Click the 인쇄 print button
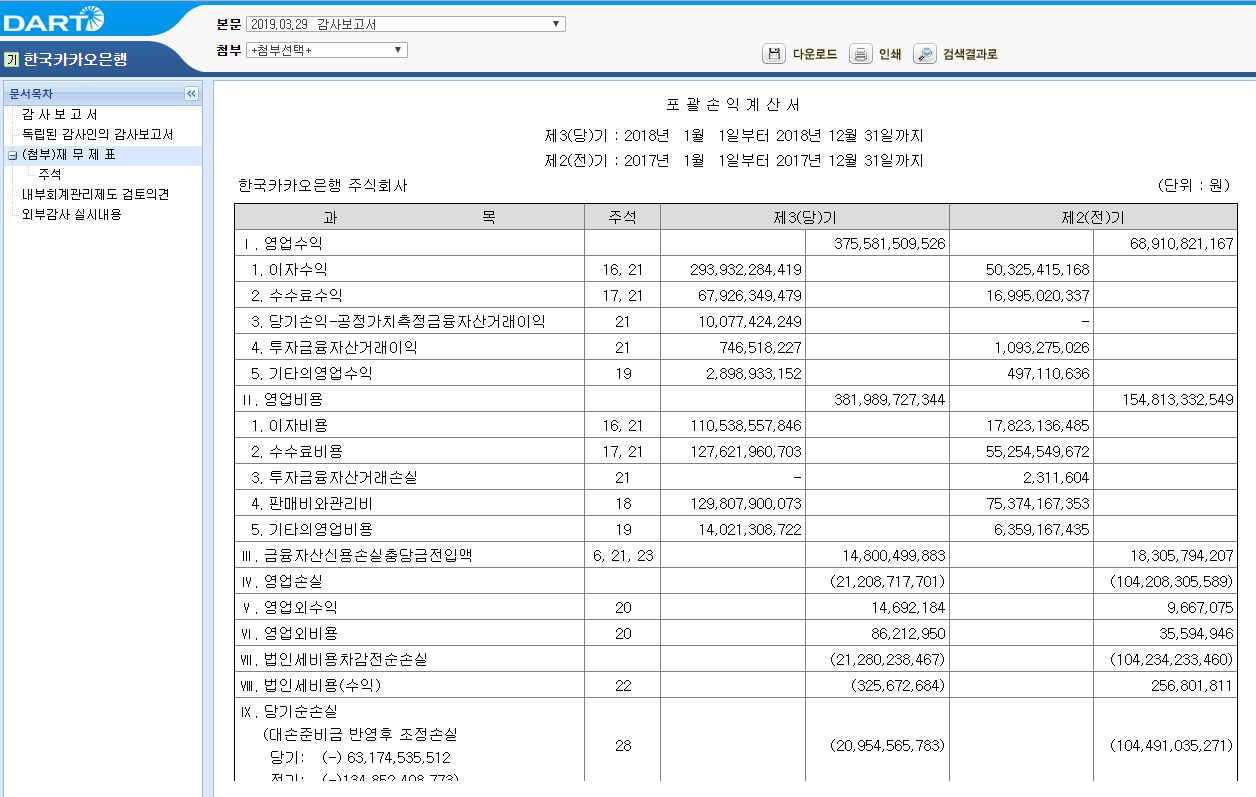Viewport: 1256px width, 797px height. 890,55
